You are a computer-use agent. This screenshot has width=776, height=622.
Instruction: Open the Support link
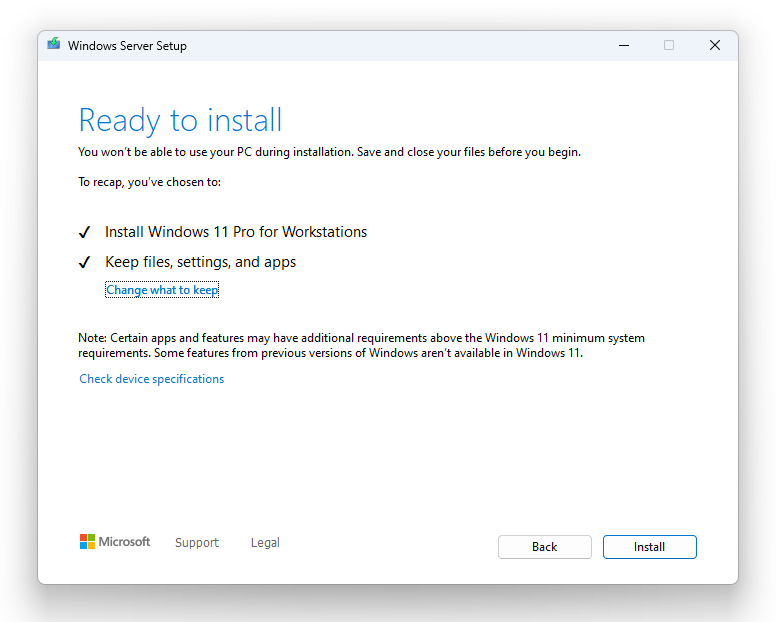[197, 542]
